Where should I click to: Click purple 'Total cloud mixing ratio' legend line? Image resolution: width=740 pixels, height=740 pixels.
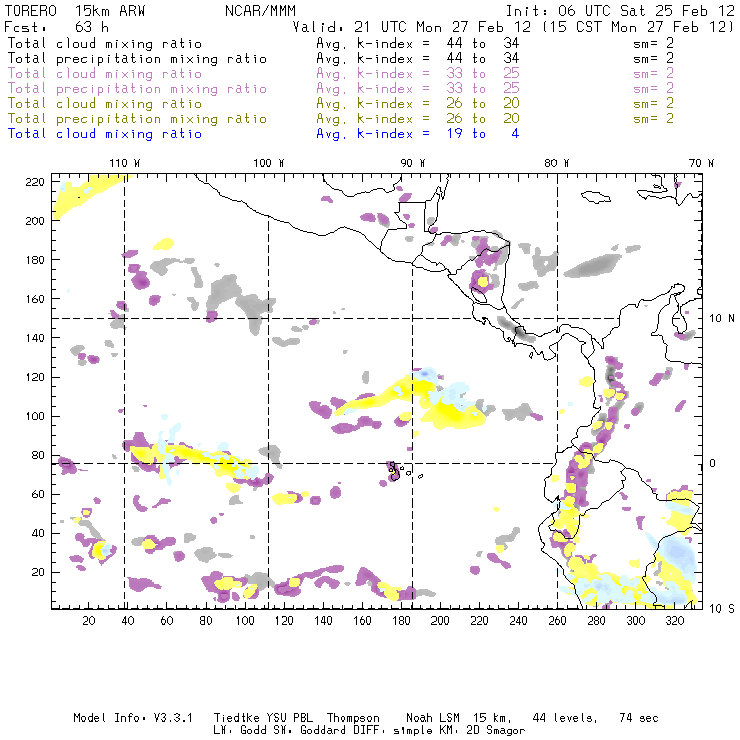(105, 74)
